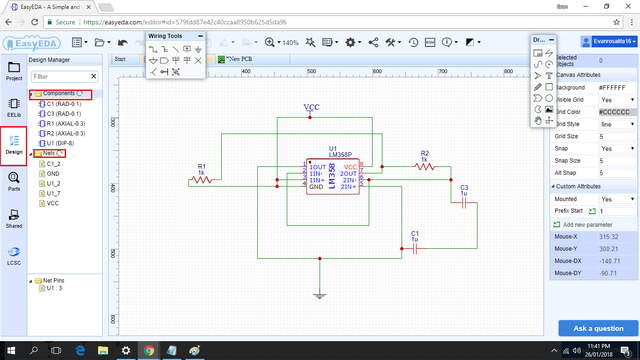640x360 pixels.
Task: Open the LCSC sidebar panel
Action: tap(14, 256)
